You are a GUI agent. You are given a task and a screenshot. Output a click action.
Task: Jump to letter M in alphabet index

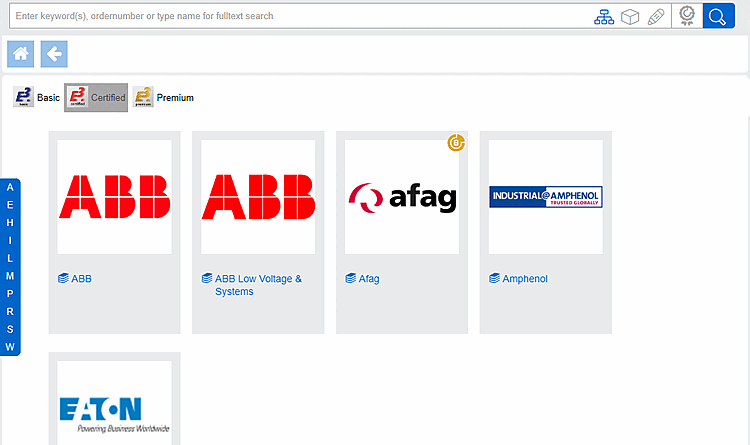coord(10,276)
